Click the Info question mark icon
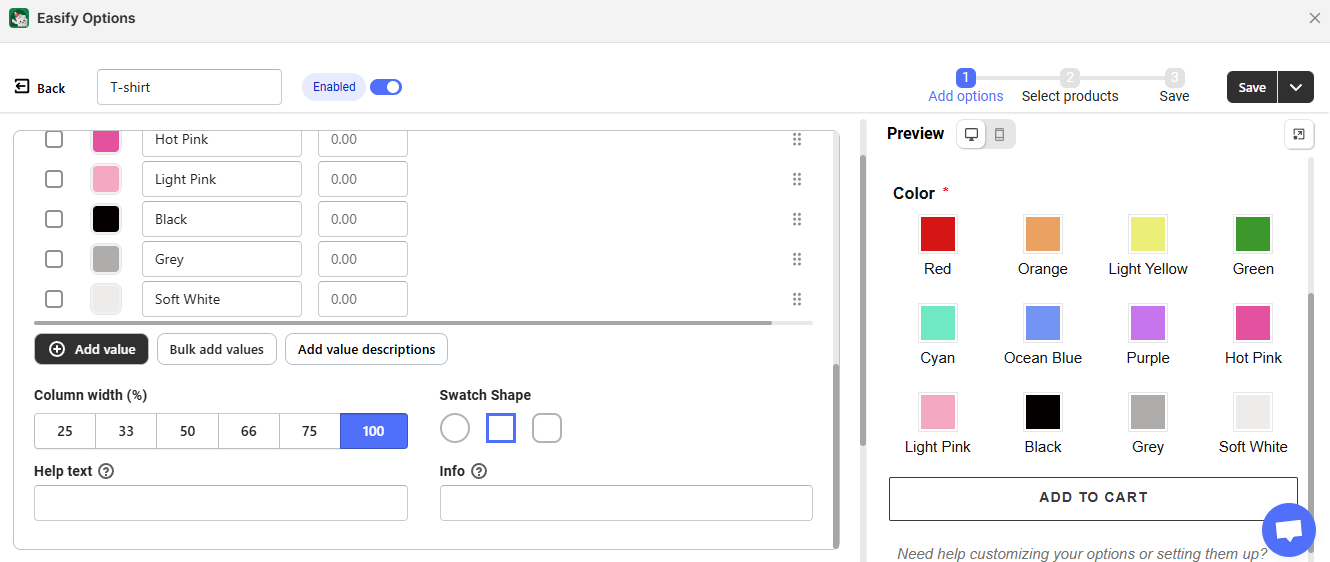The width and height of the screenshot is (1330, 562). point(479,471)
